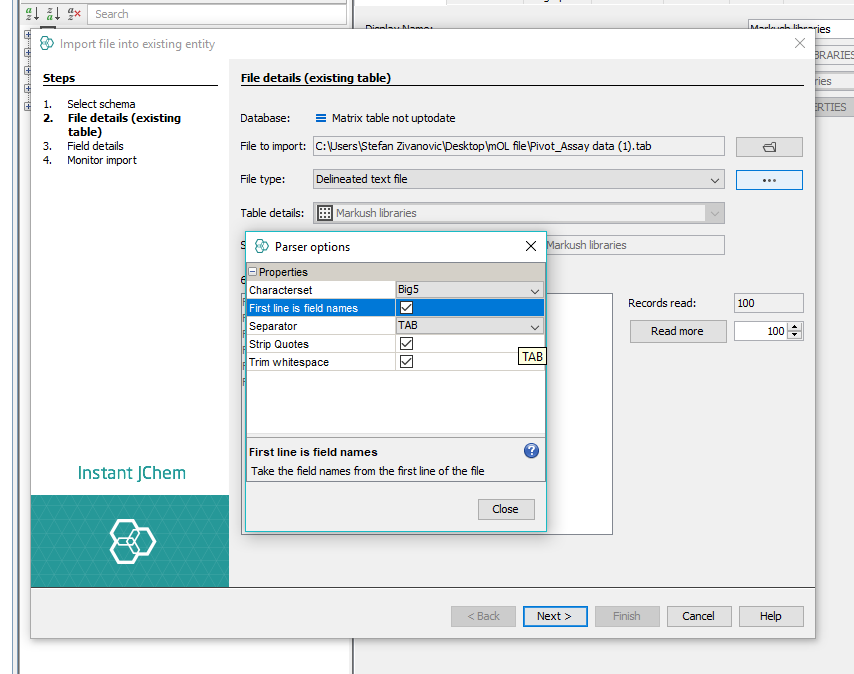The width and height of the screenshot is (854, 674).
Task: Open the Separator TAB dropdown
Action: (535, 327)
